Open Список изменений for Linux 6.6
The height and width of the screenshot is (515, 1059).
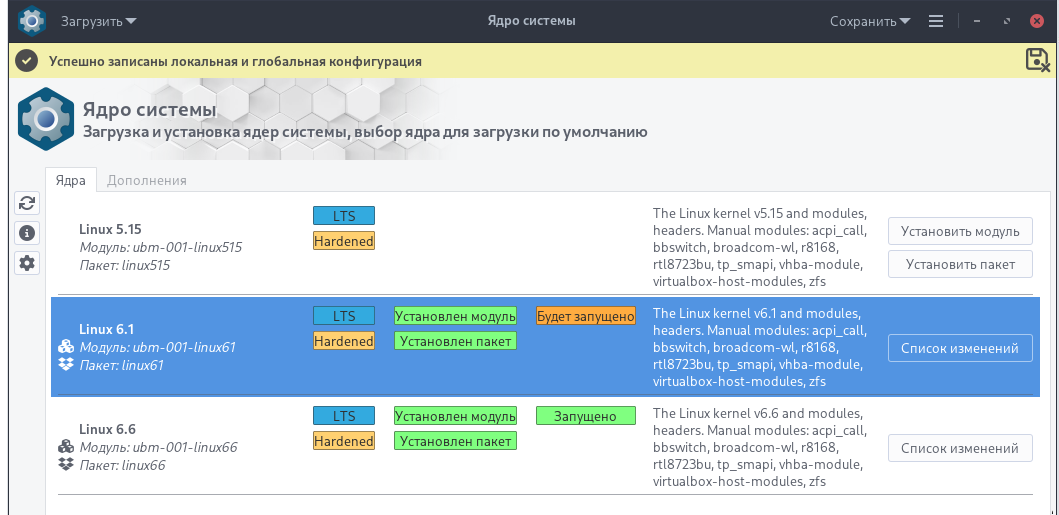tap(960, 448)
